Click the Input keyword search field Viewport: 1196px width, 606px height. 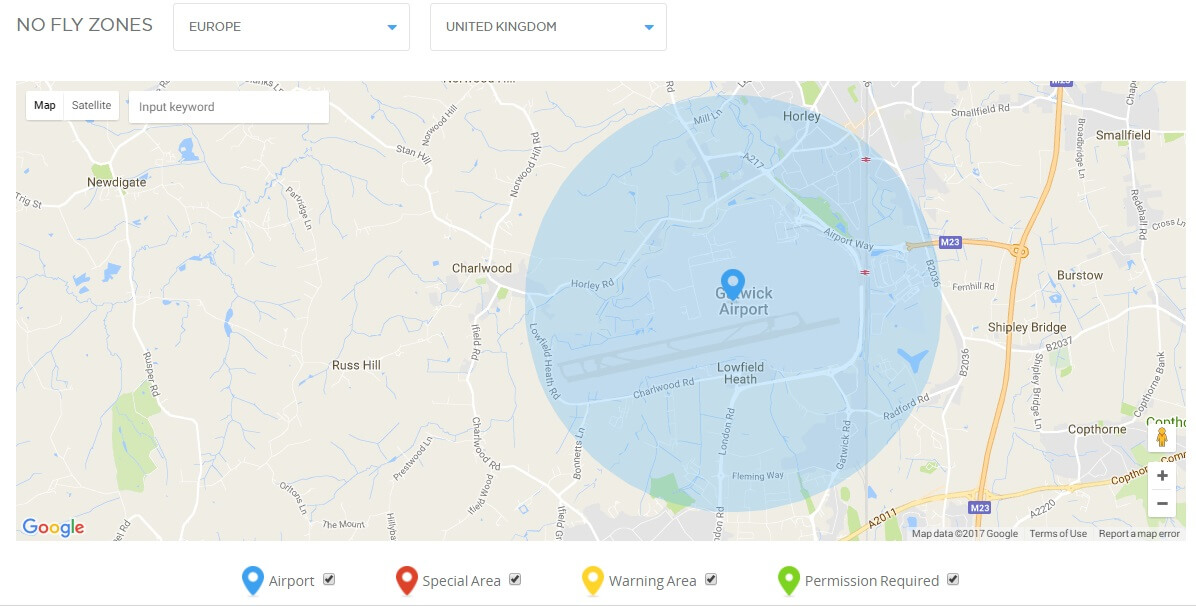[x=229, y=107]
